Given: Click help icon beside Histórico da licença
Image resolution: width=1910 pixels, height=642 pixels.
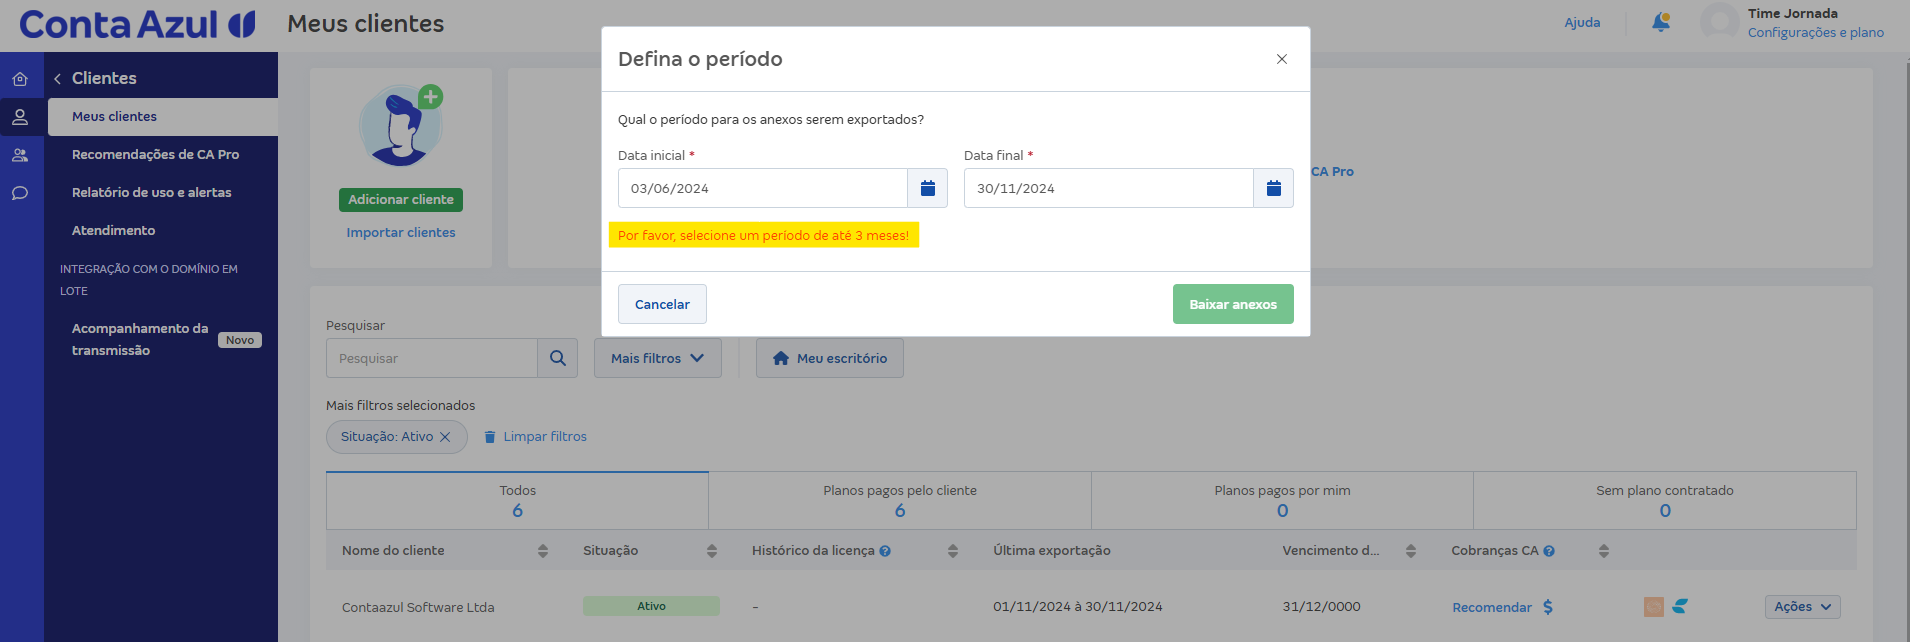Looking at the screenshot, I should (x=885, y=551).
